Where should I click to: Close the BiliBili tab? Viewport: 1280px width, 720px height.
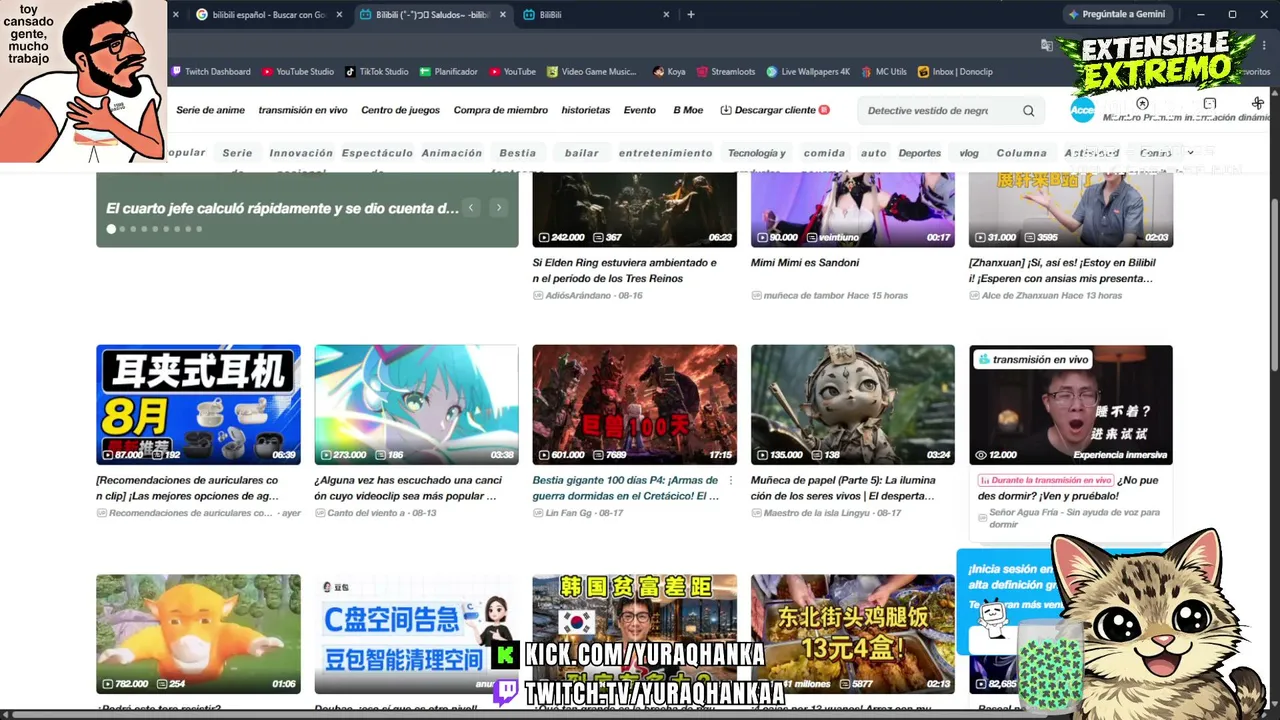pos(667,15)
